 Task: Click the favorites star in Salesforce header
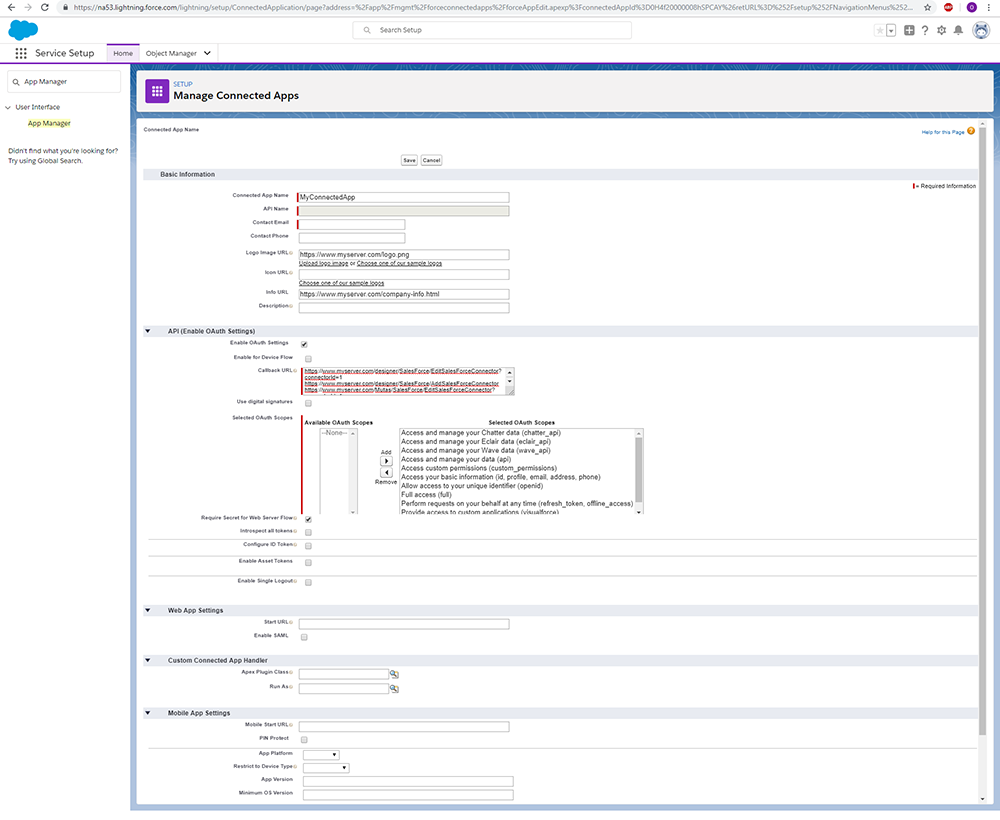click(x=880, y=31)
